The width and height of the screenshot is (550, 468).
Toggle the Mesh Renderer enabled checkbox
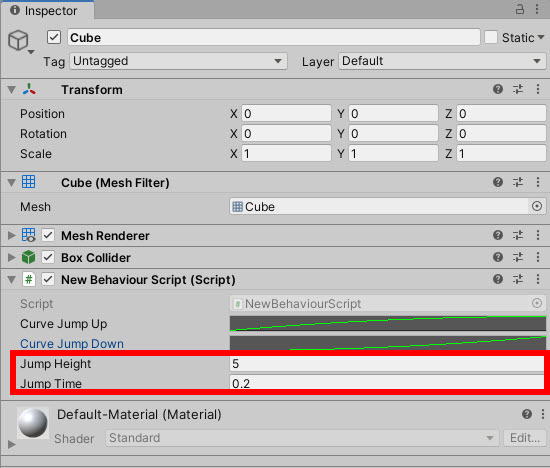48,235
